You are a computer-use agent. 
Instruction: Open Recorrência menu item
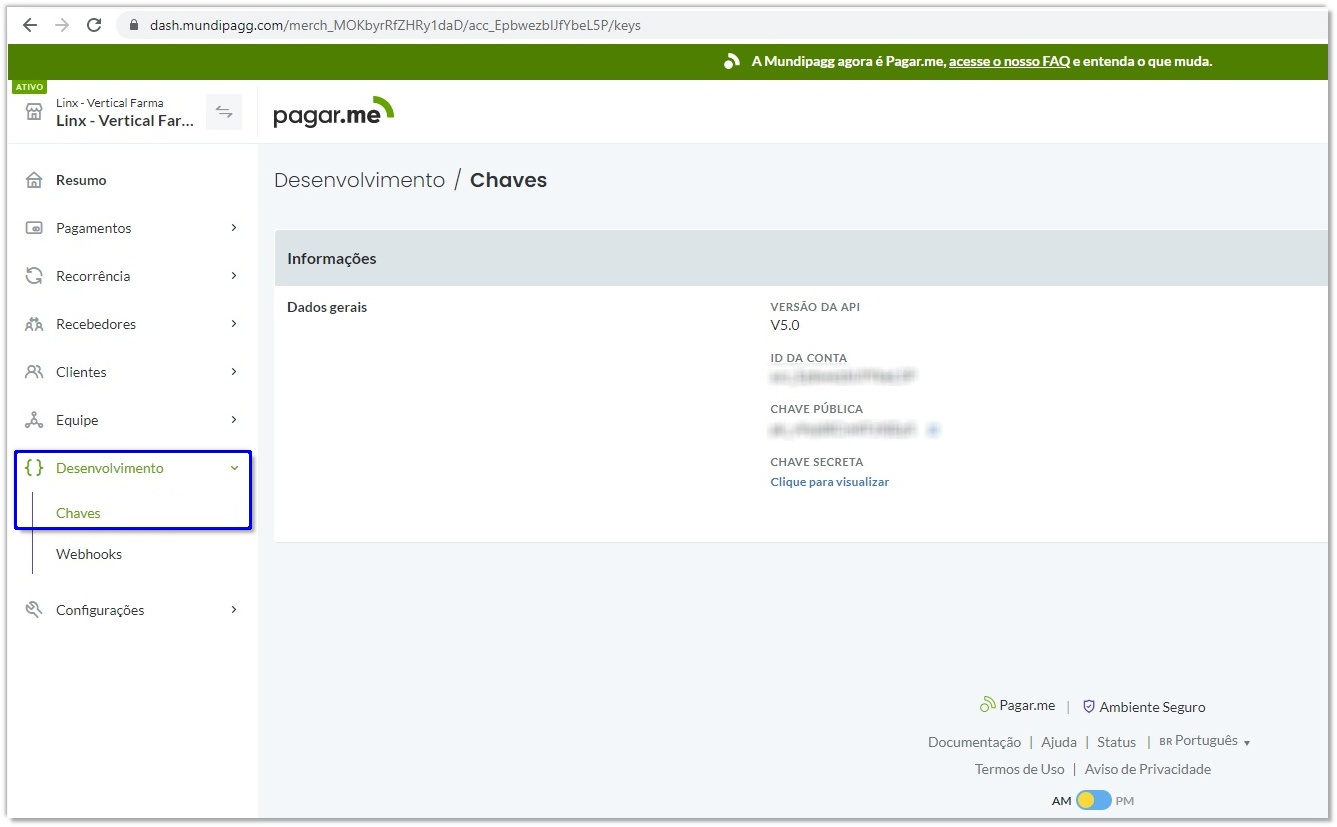click(x=93, y=276)
